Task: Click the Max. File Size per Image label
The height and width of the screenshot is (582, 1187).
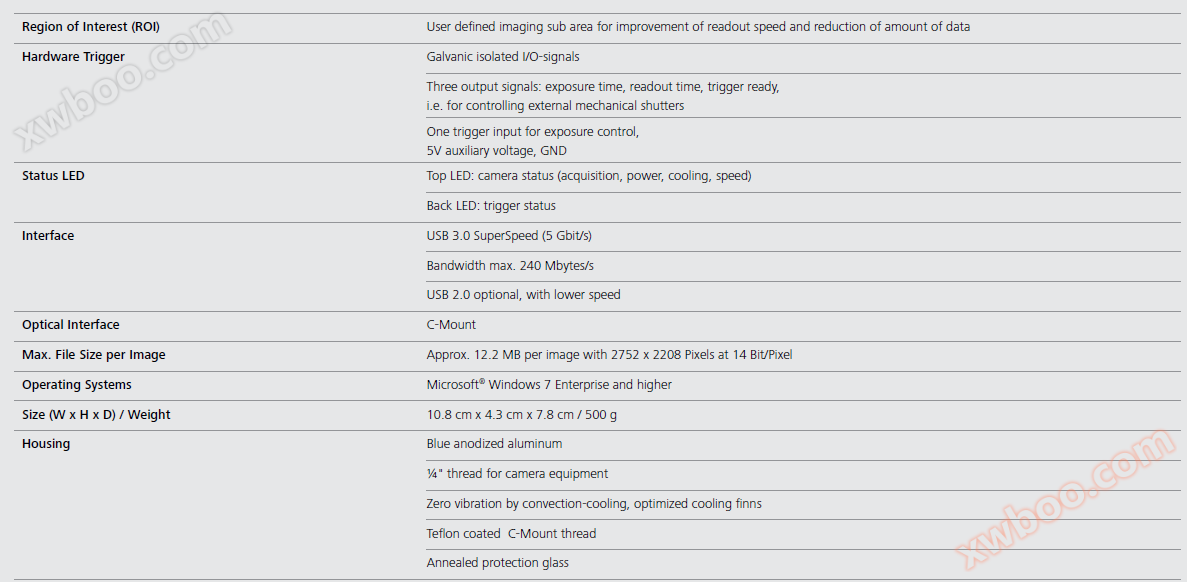Action: [94, 355]
